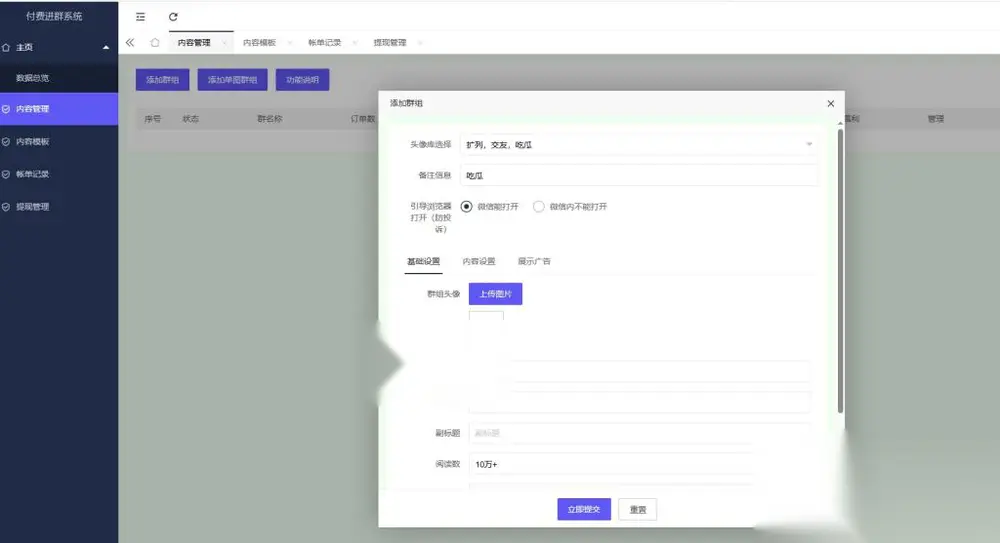Click the 副标题 input field
This screenshot has width=1000, height=543.
coord(640,433)
